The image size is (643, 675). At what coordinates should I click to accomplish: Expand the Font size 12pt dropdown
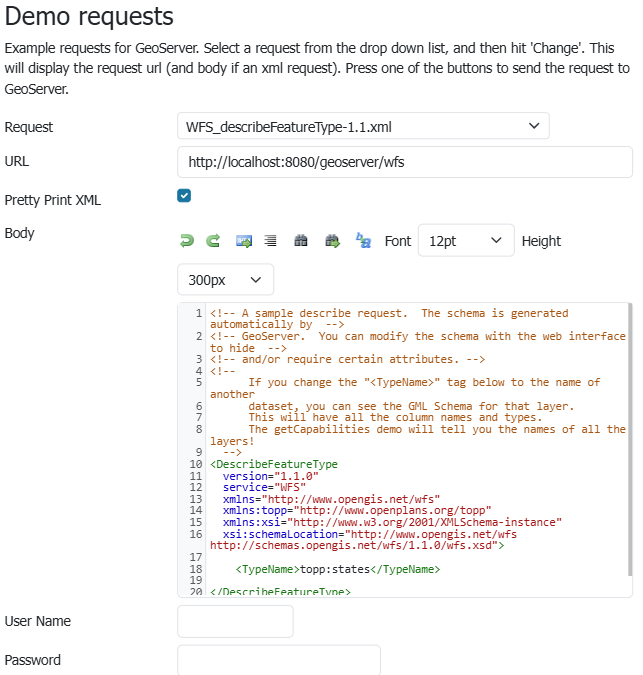coord(465,241)
